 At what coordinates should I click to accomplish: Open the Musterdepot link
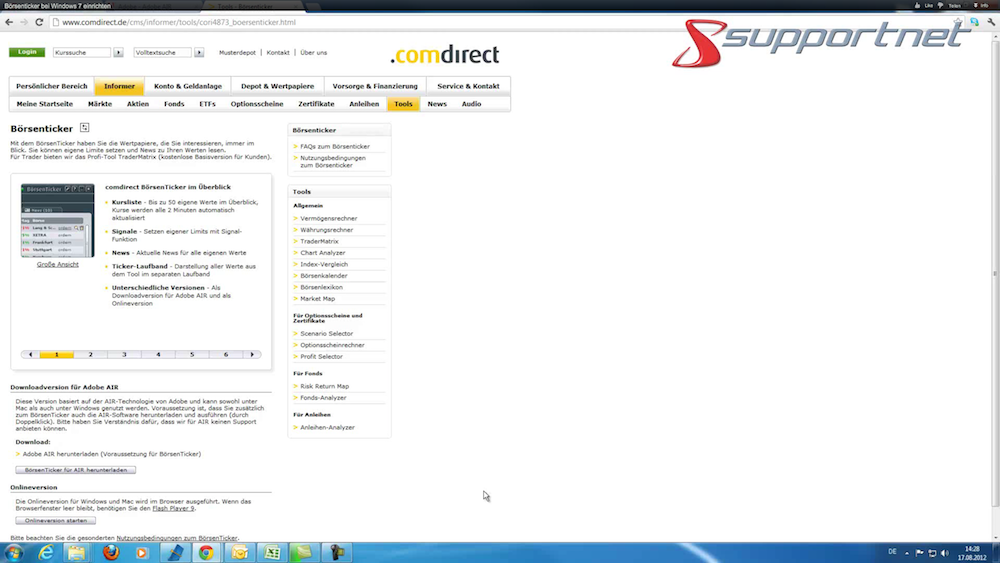[237, 53]
